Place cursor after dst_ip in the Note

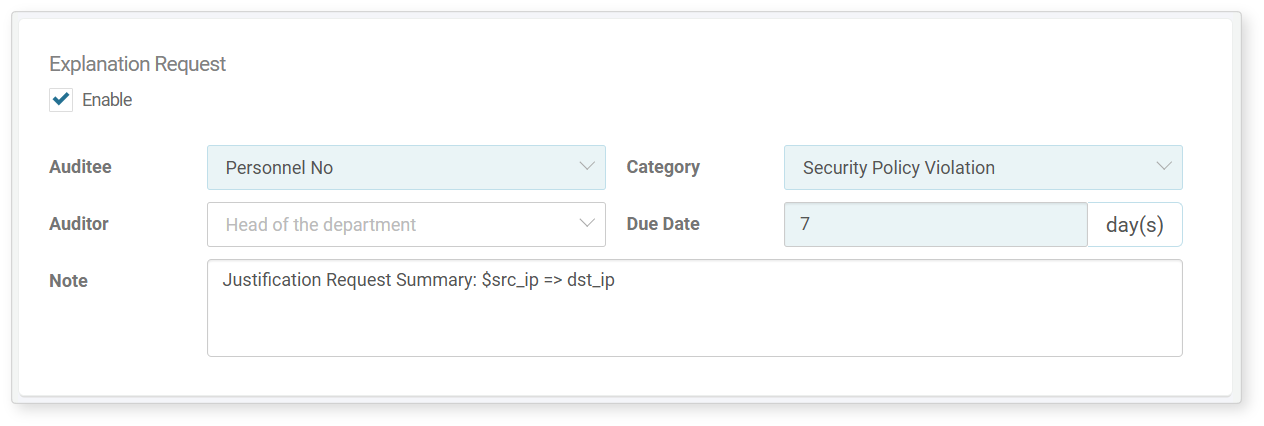tap(616, 281)
